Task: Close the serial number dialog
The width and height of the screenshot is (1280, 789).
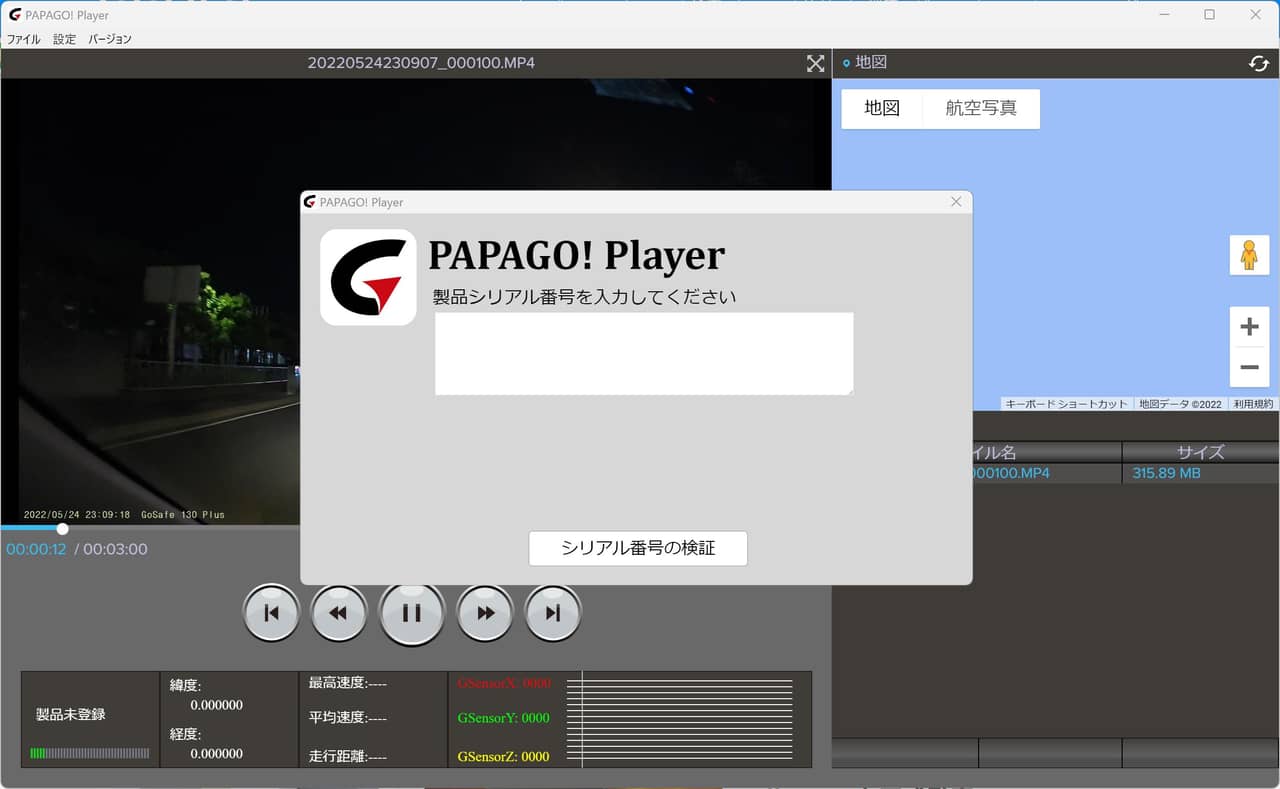Action: pyautogui.click(x=956, y=202)
